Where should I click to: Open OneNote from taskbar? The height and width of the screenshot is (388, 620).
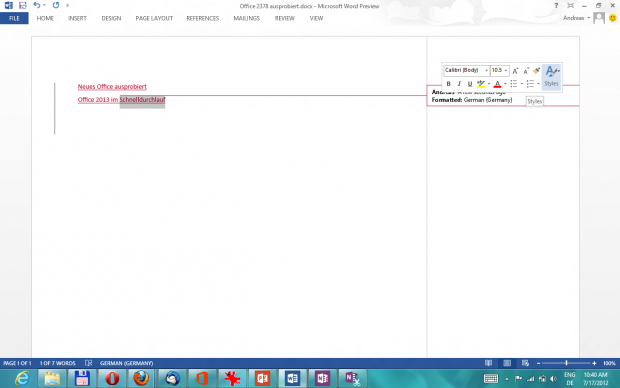click(322, 379)
